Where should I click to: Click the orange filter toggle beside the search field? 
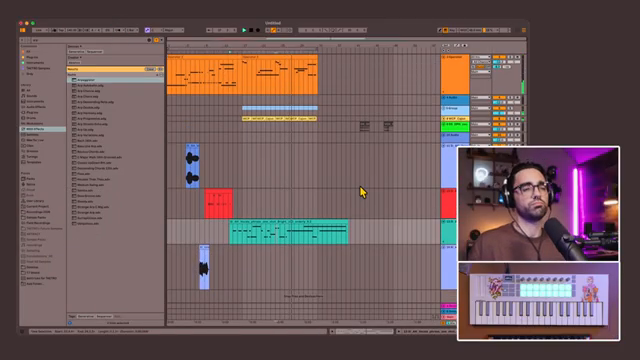tap(156, 40)
